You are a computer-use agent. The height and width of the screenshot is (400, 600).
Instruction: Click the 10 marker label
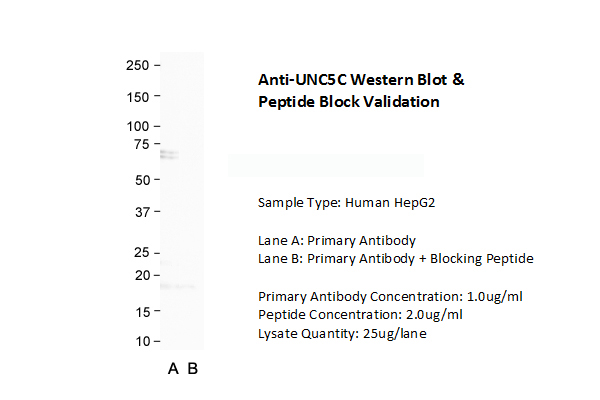click(140, 342)
